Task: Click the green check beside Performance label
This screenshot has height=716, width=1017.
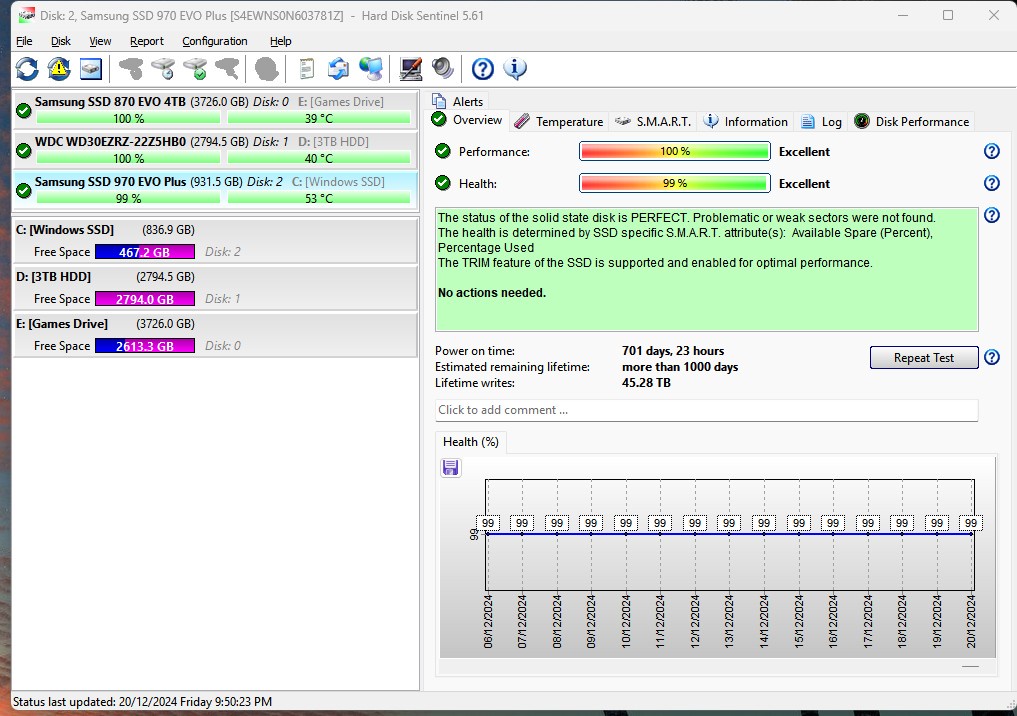Action: pyautogui.click(x=443, y=151)
